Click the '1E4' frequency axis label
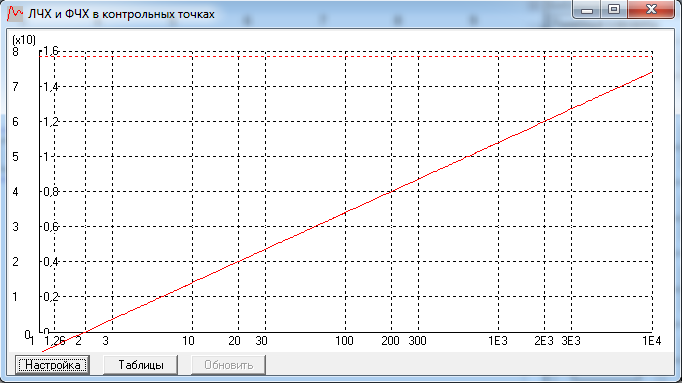The width and height of the screenshot is (682, 383). [652, 341]
